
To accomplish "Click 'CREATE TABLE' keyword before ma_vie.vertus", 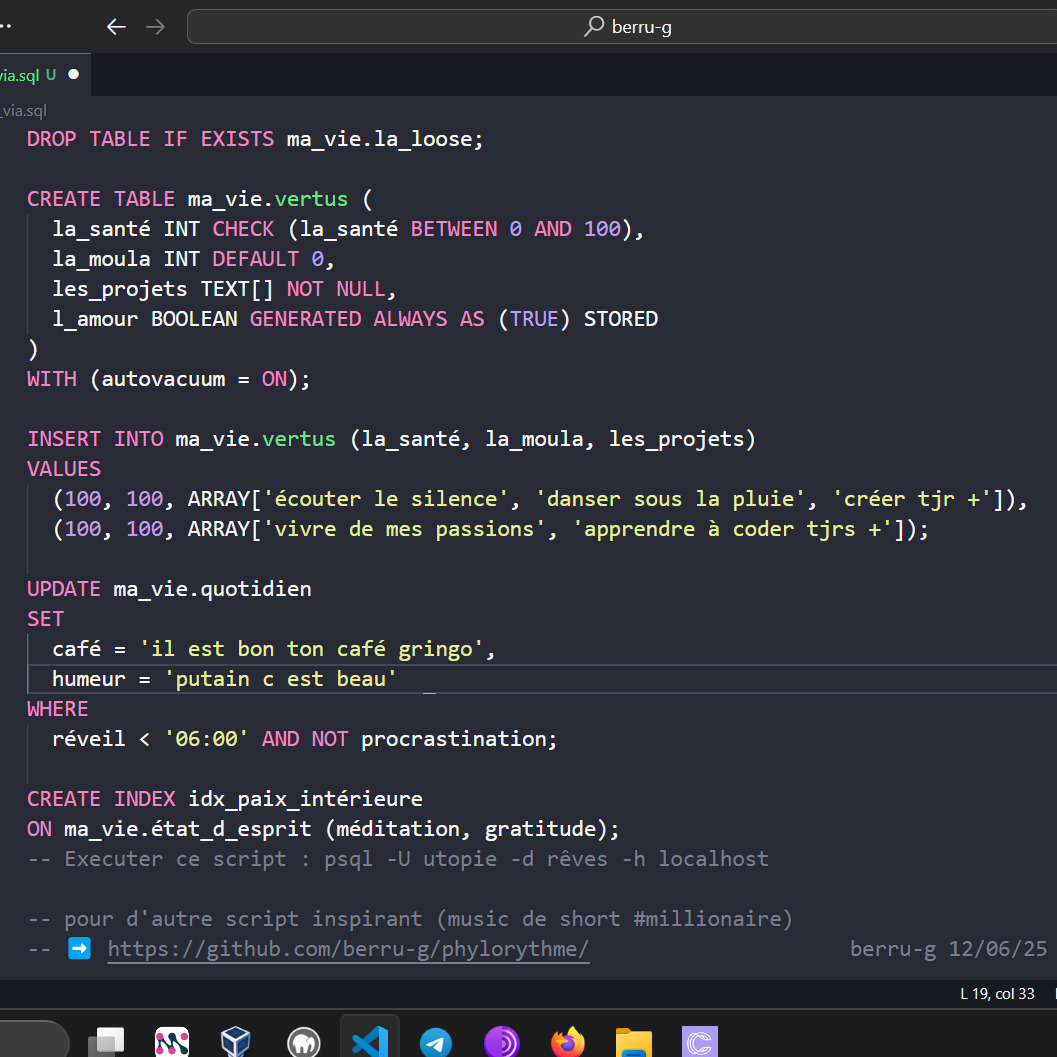I will (x=100, y=199).
